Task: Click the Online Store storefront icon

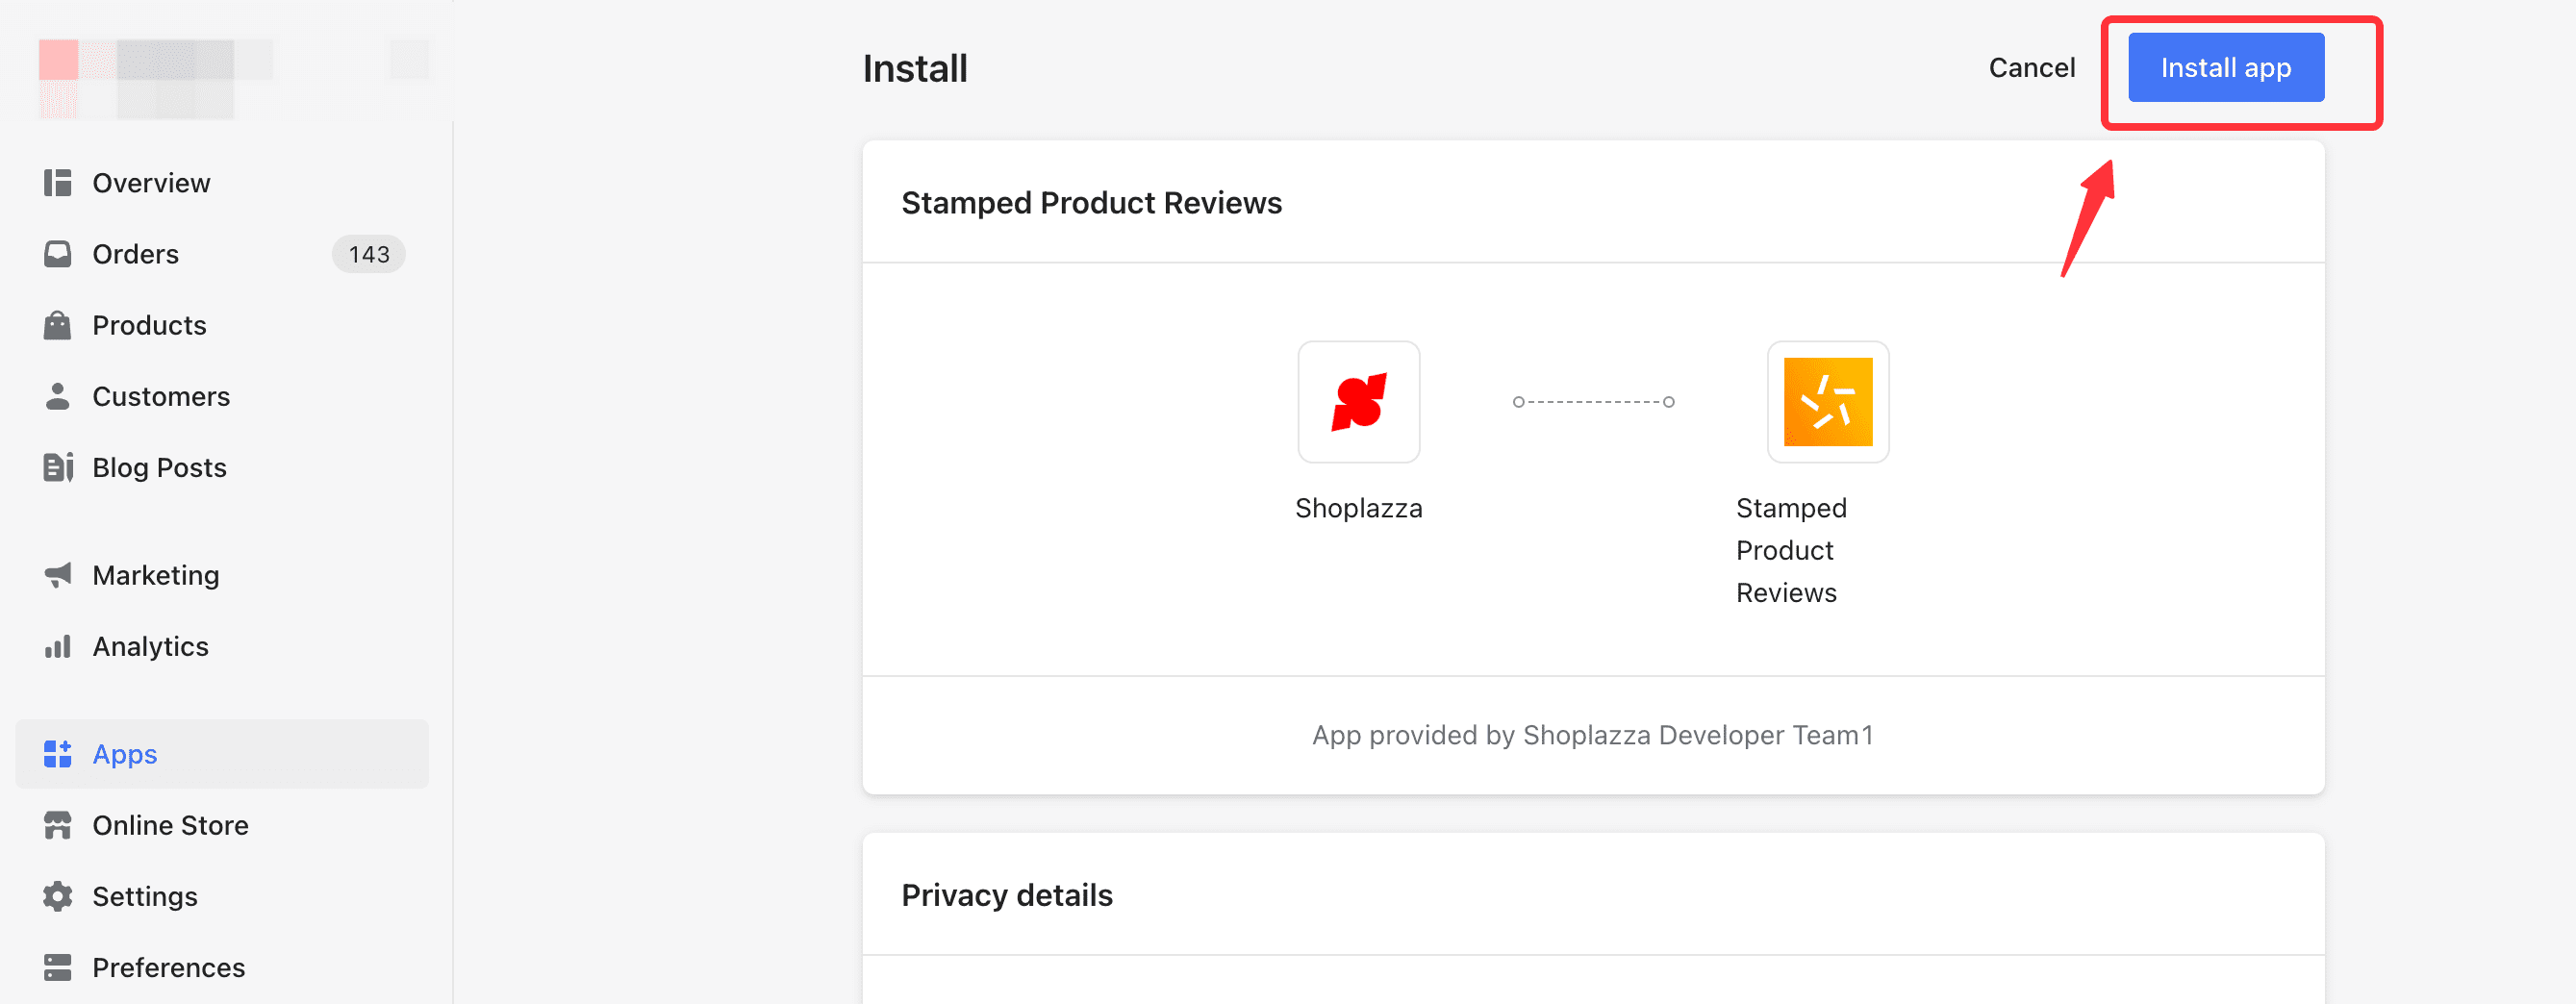Action: pos(58,825)
